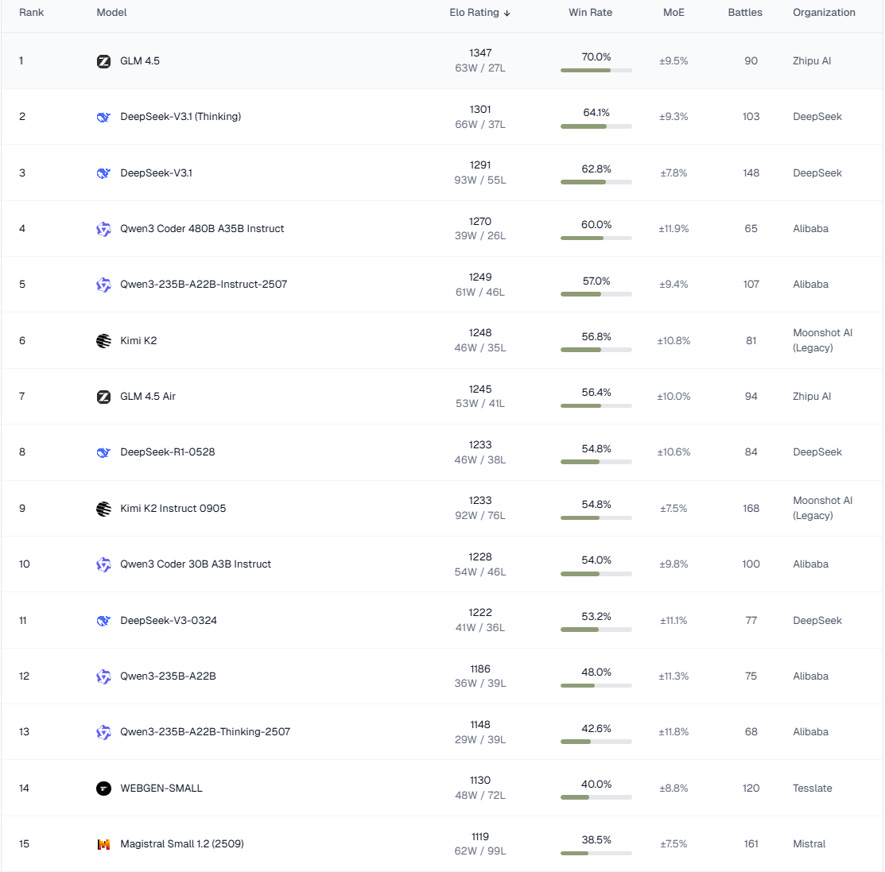
Task: Click the 48.0% win rate progress bar
Action: coord(596,686)
